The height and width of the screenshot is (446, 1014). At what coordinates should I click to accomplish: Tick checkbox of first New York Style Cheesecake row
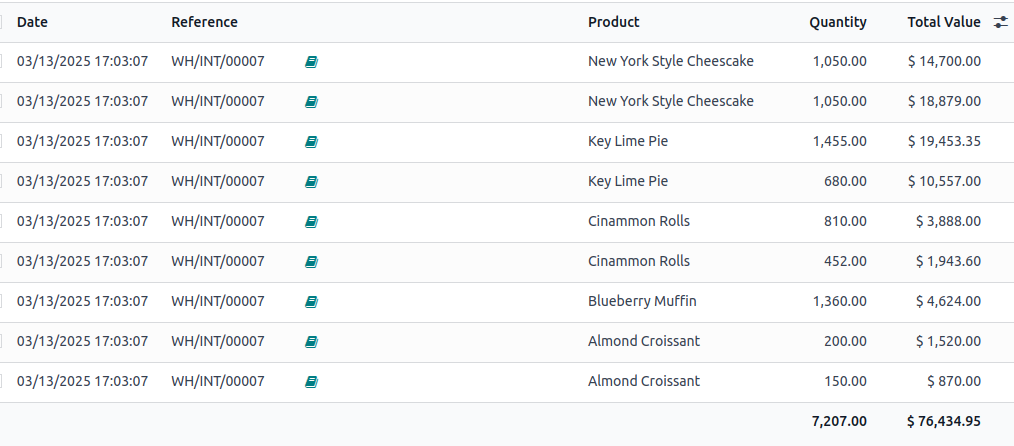pos(1,61)
